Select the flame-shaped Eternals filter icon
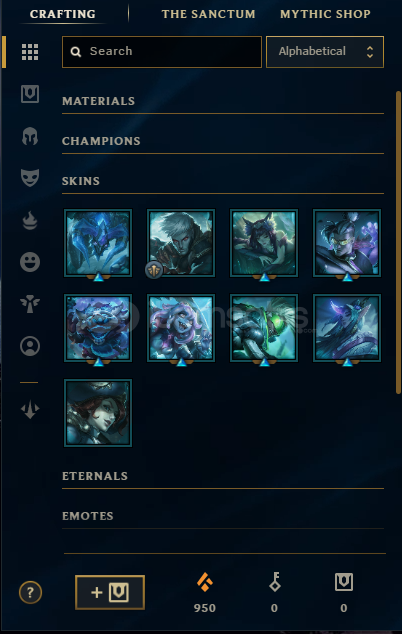The height and width of the screenshot is (634, 402). tap(30, 220)
